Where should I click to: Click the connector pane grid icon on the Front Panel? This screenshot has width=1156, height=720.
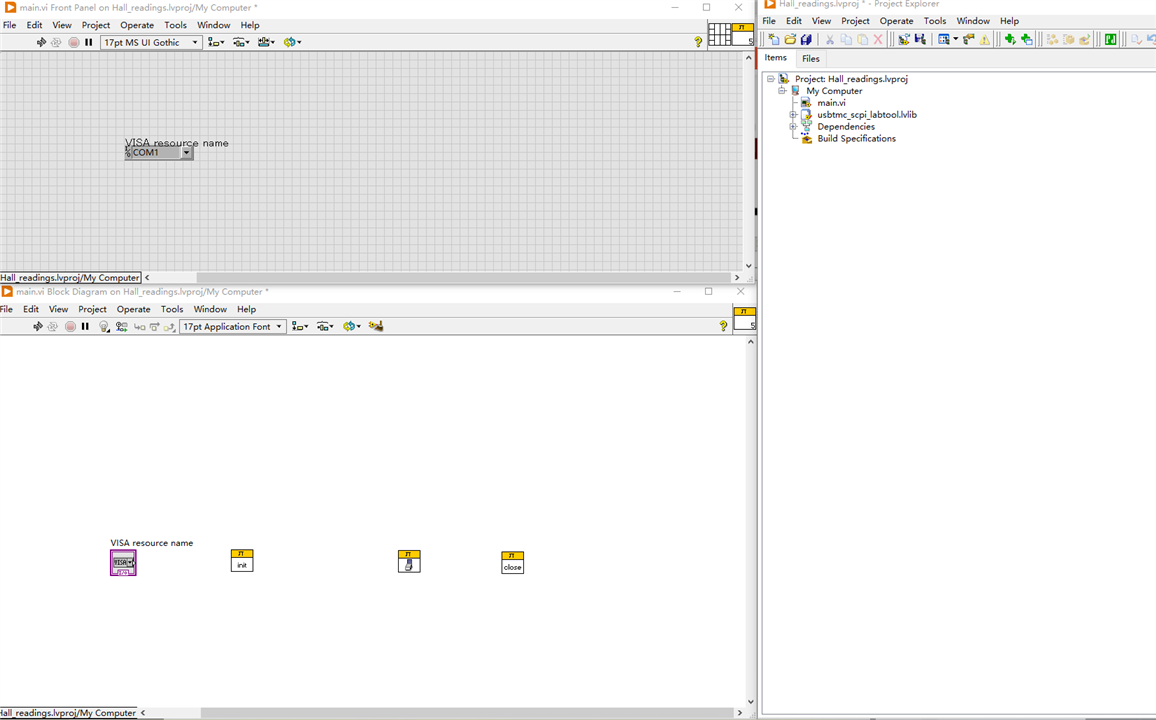720,35
